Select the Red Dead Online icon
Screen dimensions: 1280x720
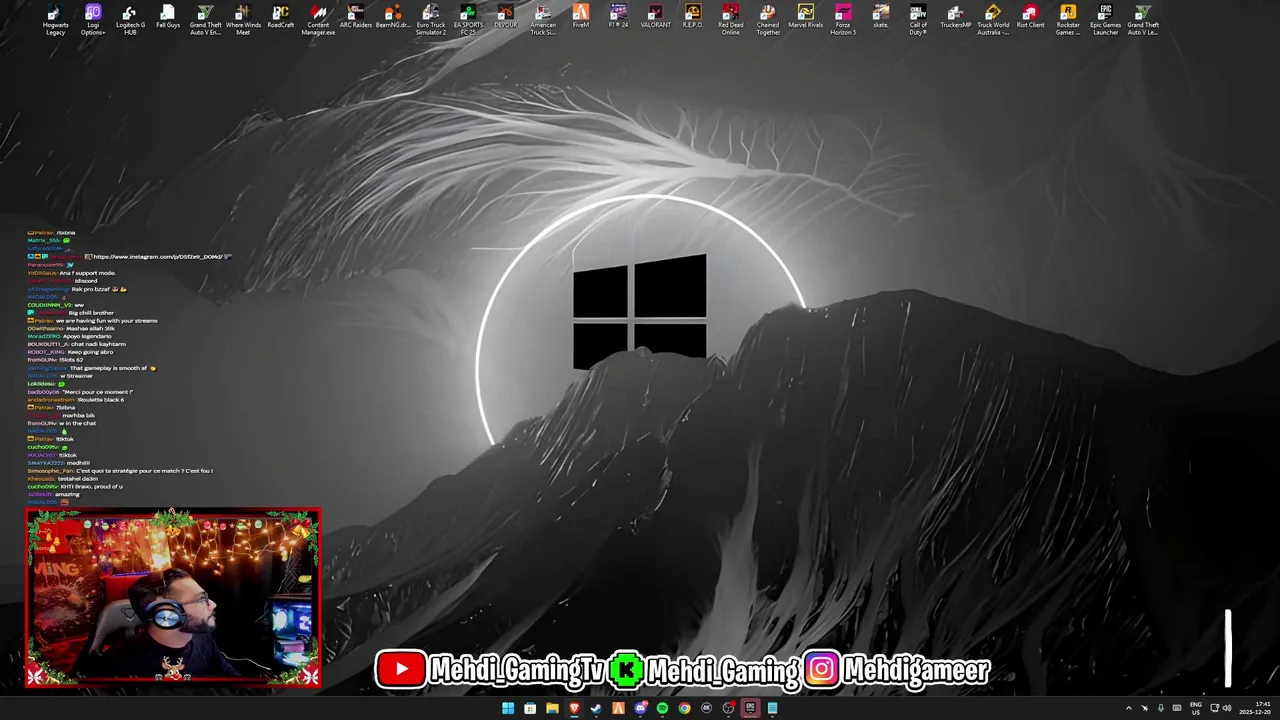point(731,20)
